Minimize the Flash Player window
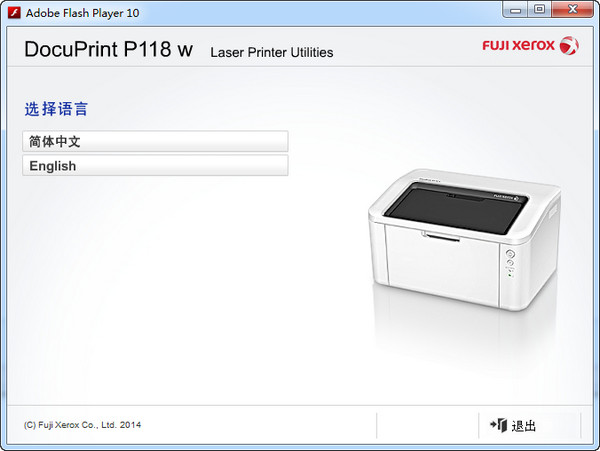600x451 pixels. 515,10
